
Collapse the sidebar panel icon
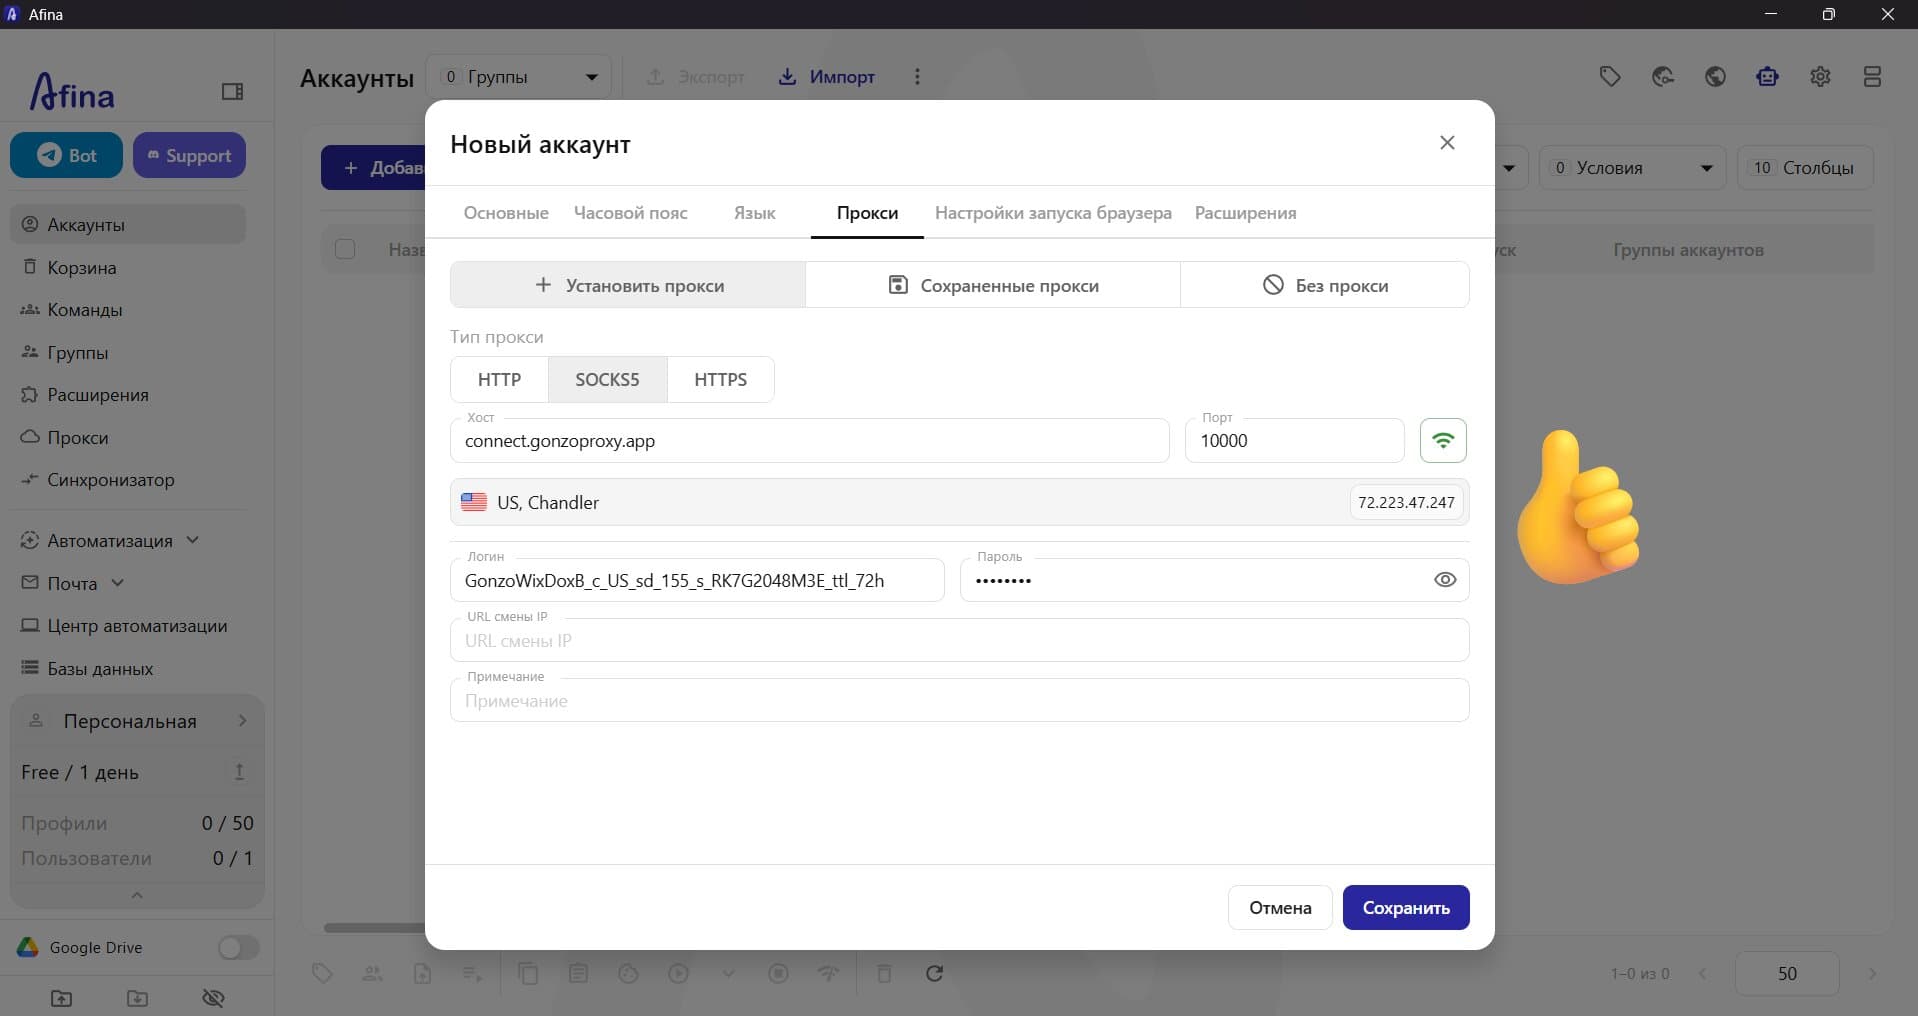pyautogui.click(x=232, y=92)
